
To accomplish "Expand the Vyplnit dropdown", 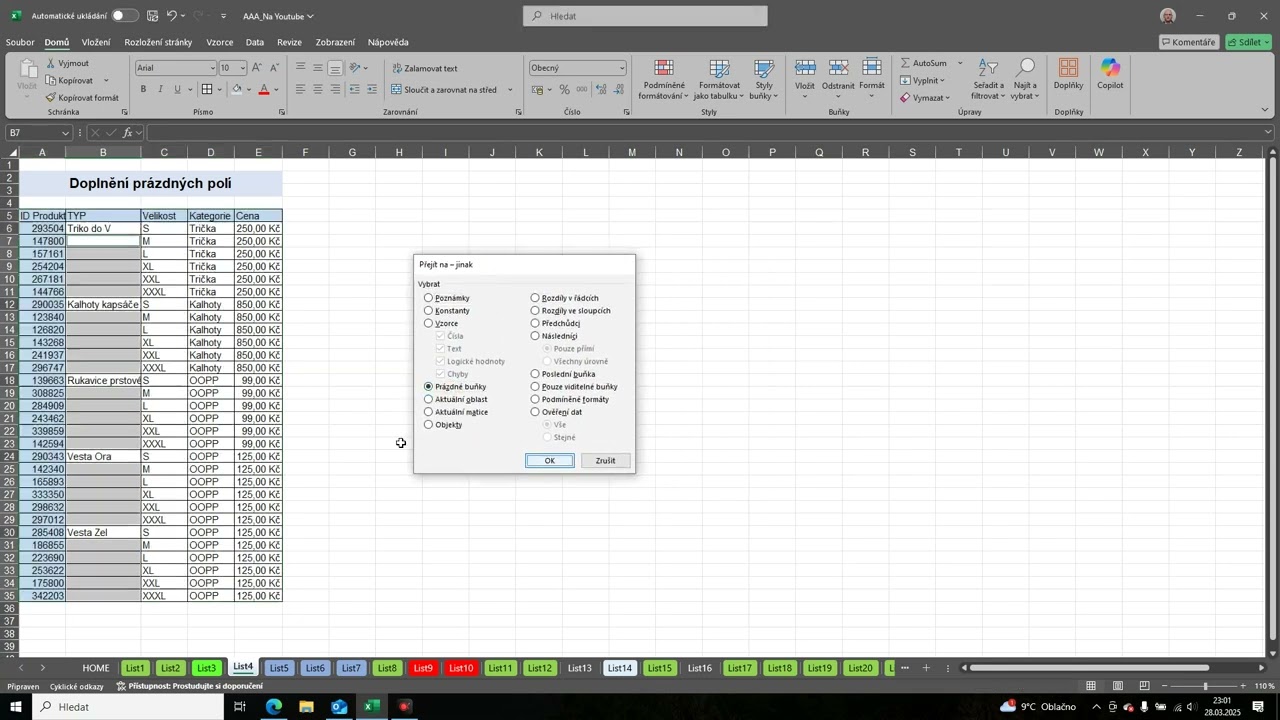I will [x=943, y=80].
